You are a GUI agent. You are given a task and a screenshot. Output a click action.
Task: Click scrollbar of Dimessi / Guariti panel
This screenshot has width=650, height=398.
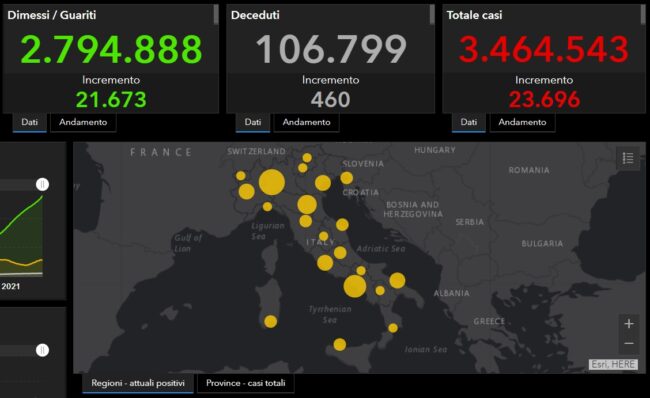(x=216, y=15)
